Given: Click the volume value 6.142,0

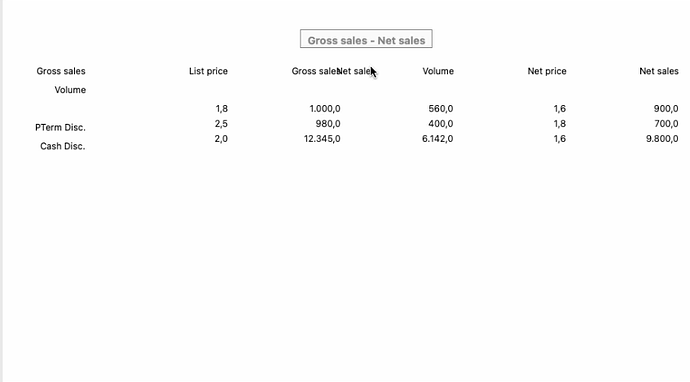Looking at the screenshot, I should (437, 139).
